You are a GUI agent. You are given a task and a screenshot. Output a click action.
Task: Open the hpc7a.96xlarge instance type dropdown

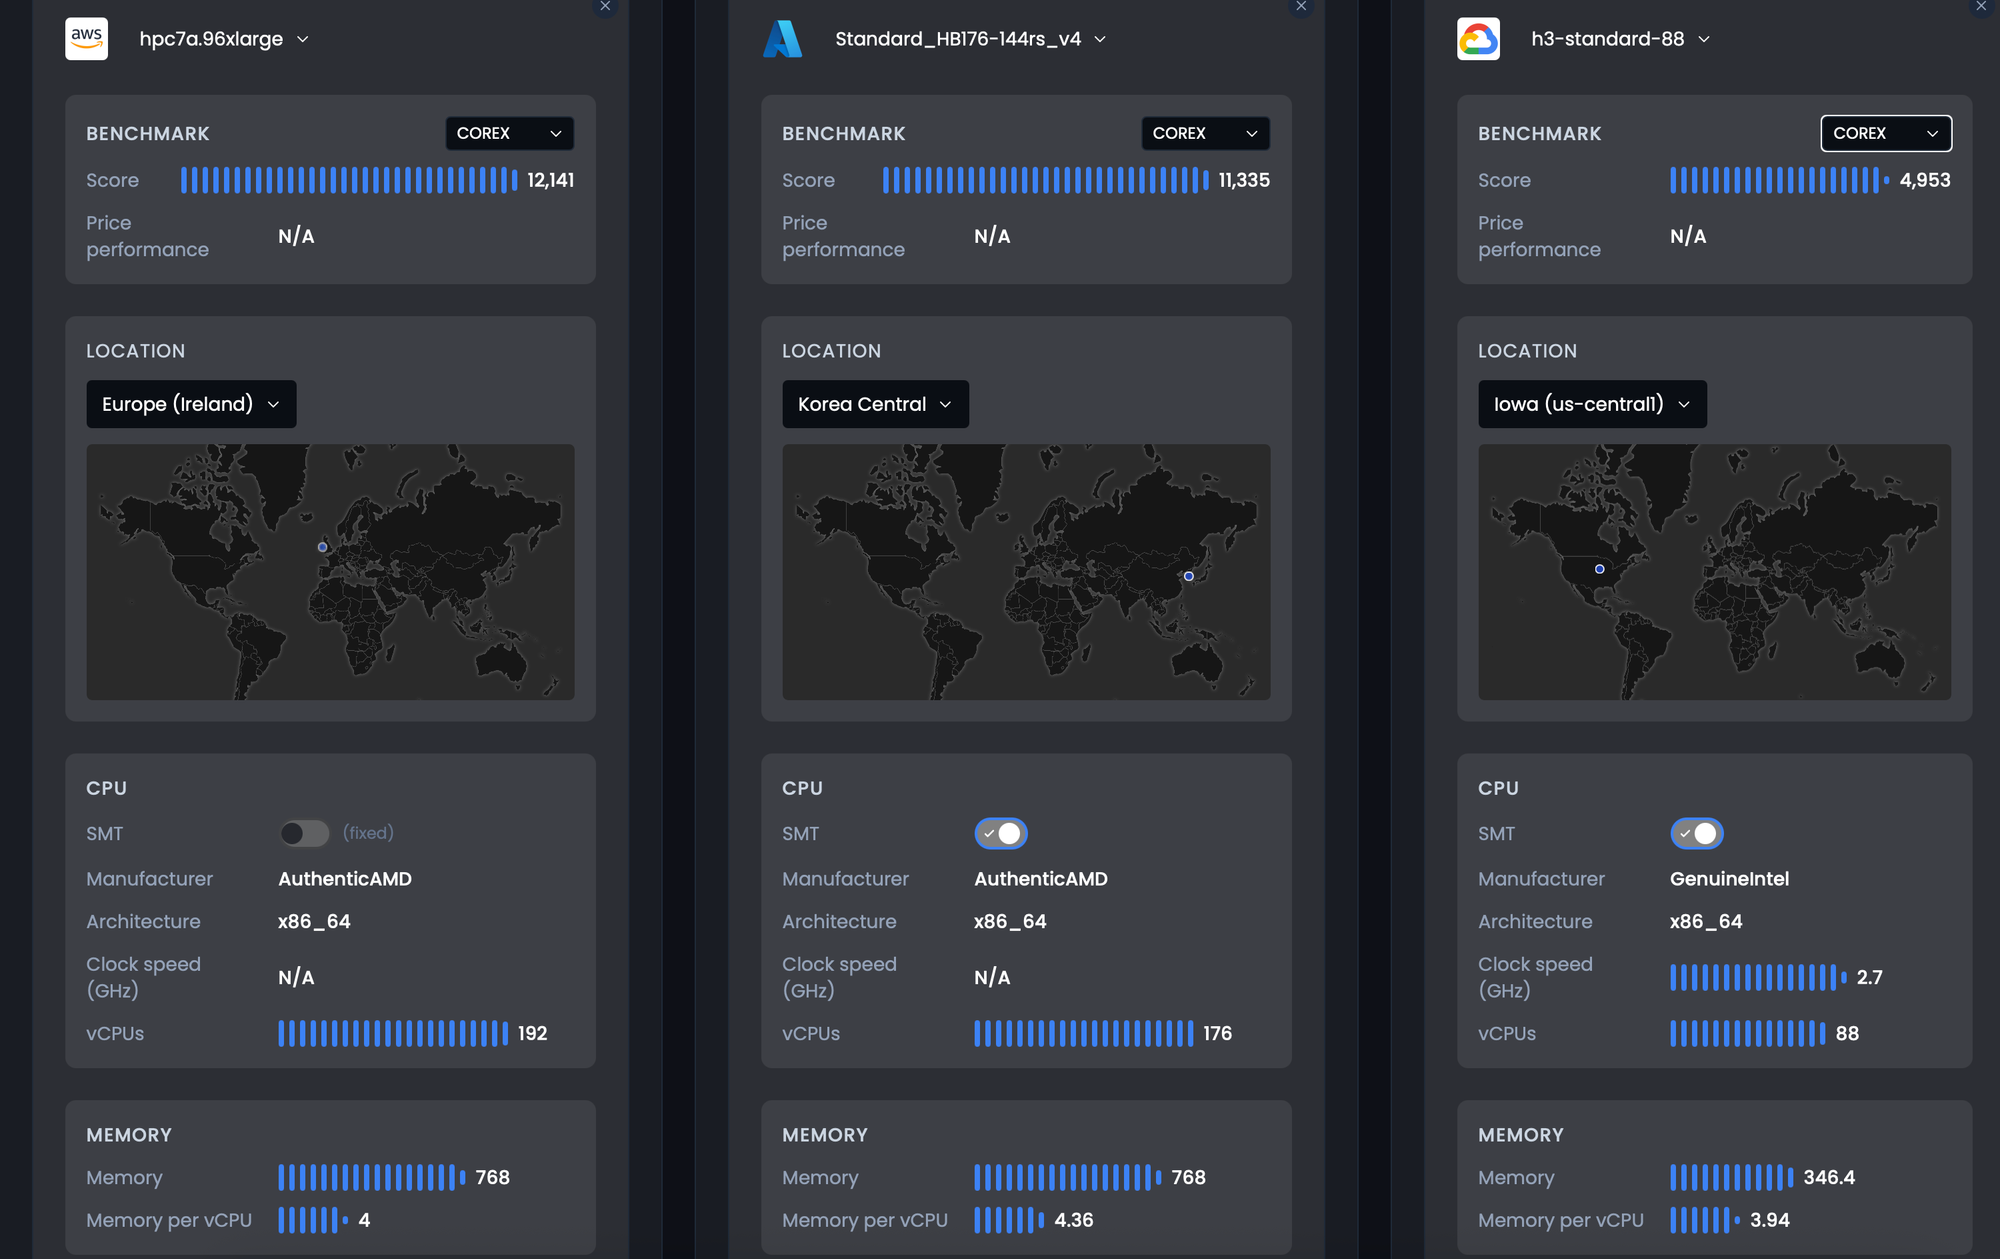(224, 39)
